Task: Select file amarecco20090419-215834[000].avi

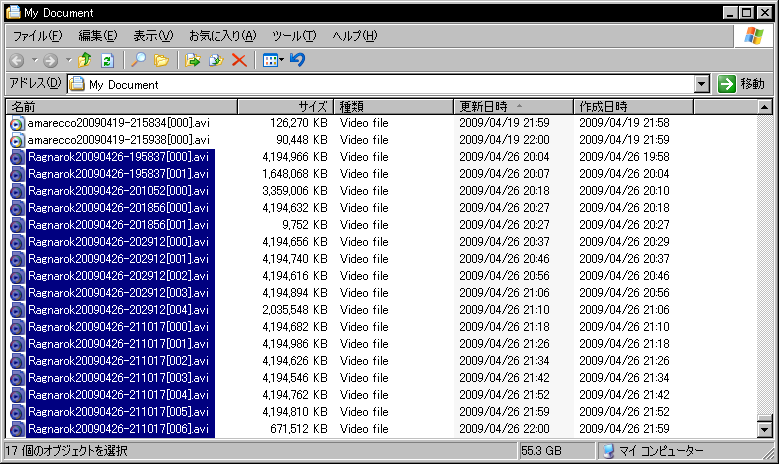Action: pos(118,123)
